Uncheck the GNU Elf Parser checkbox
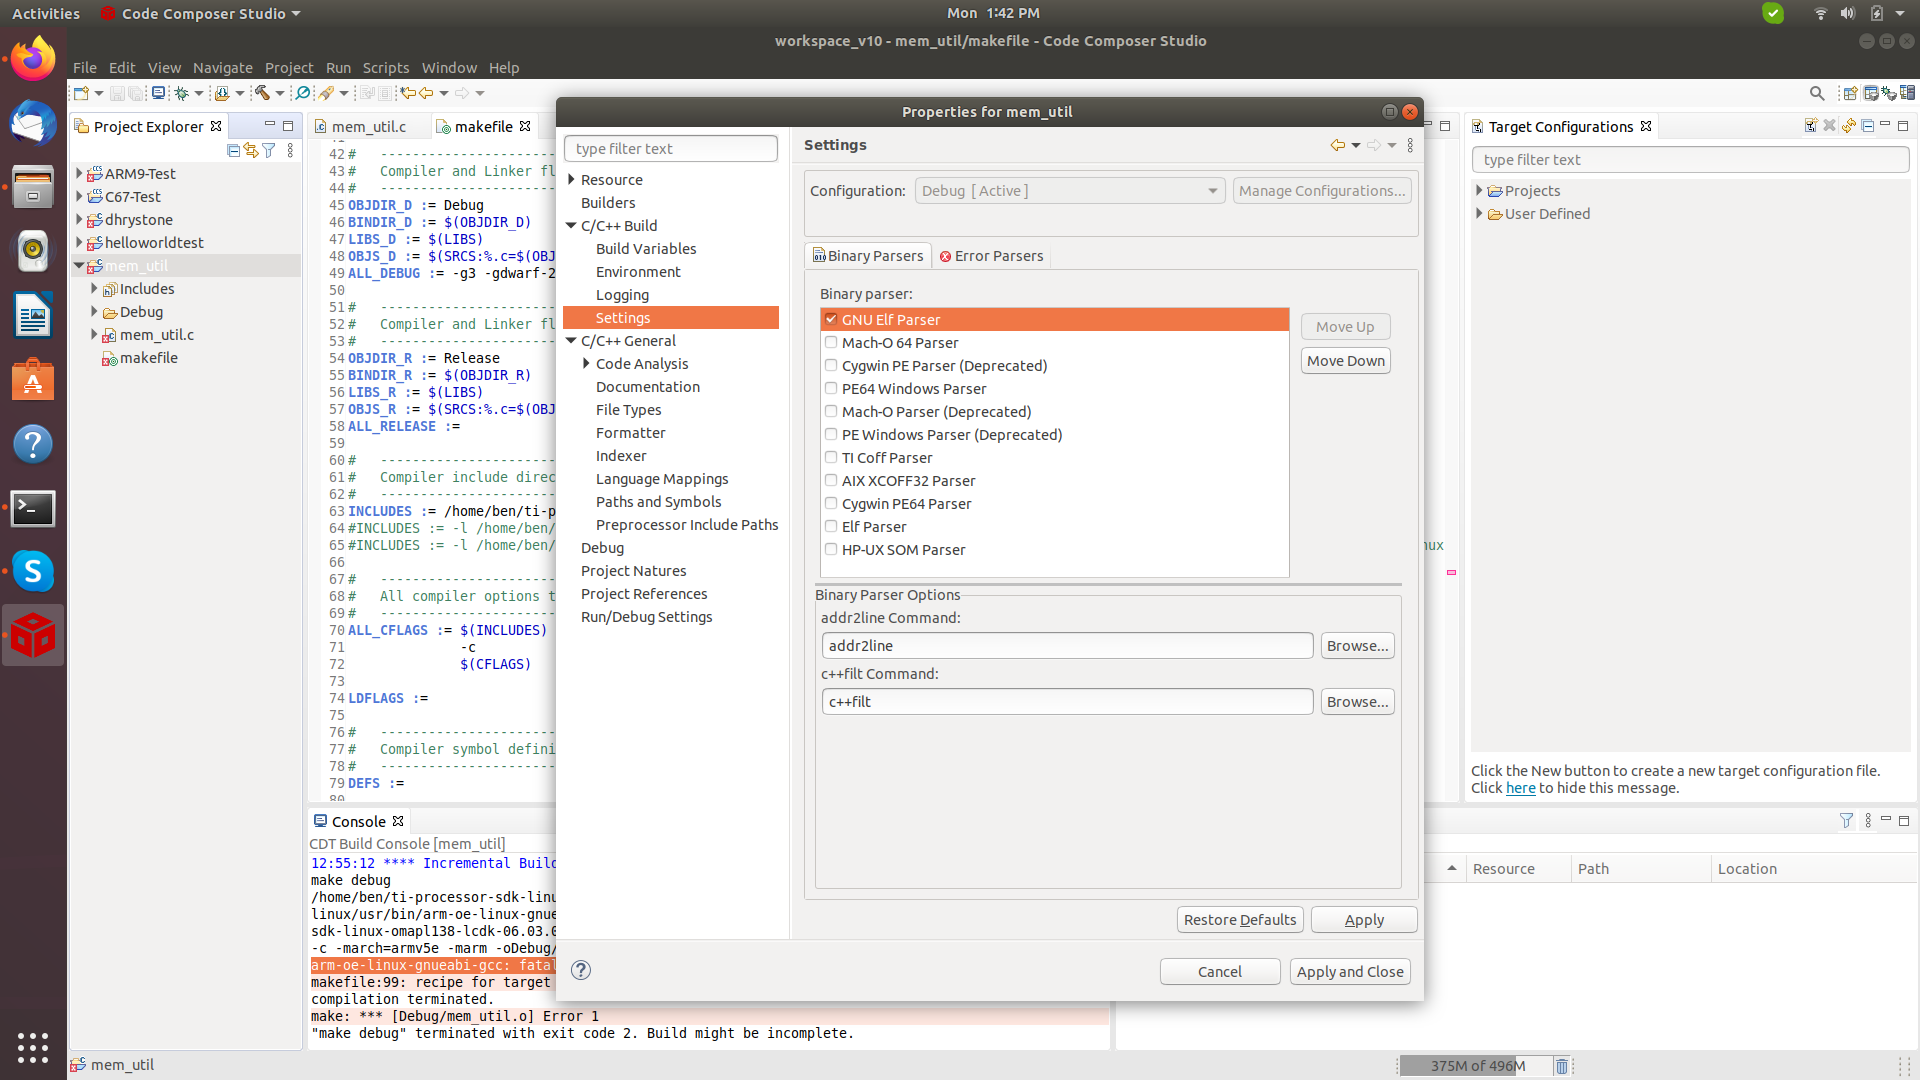The height and width of the screenshot is (1080, 1920). tap(831, 319)
